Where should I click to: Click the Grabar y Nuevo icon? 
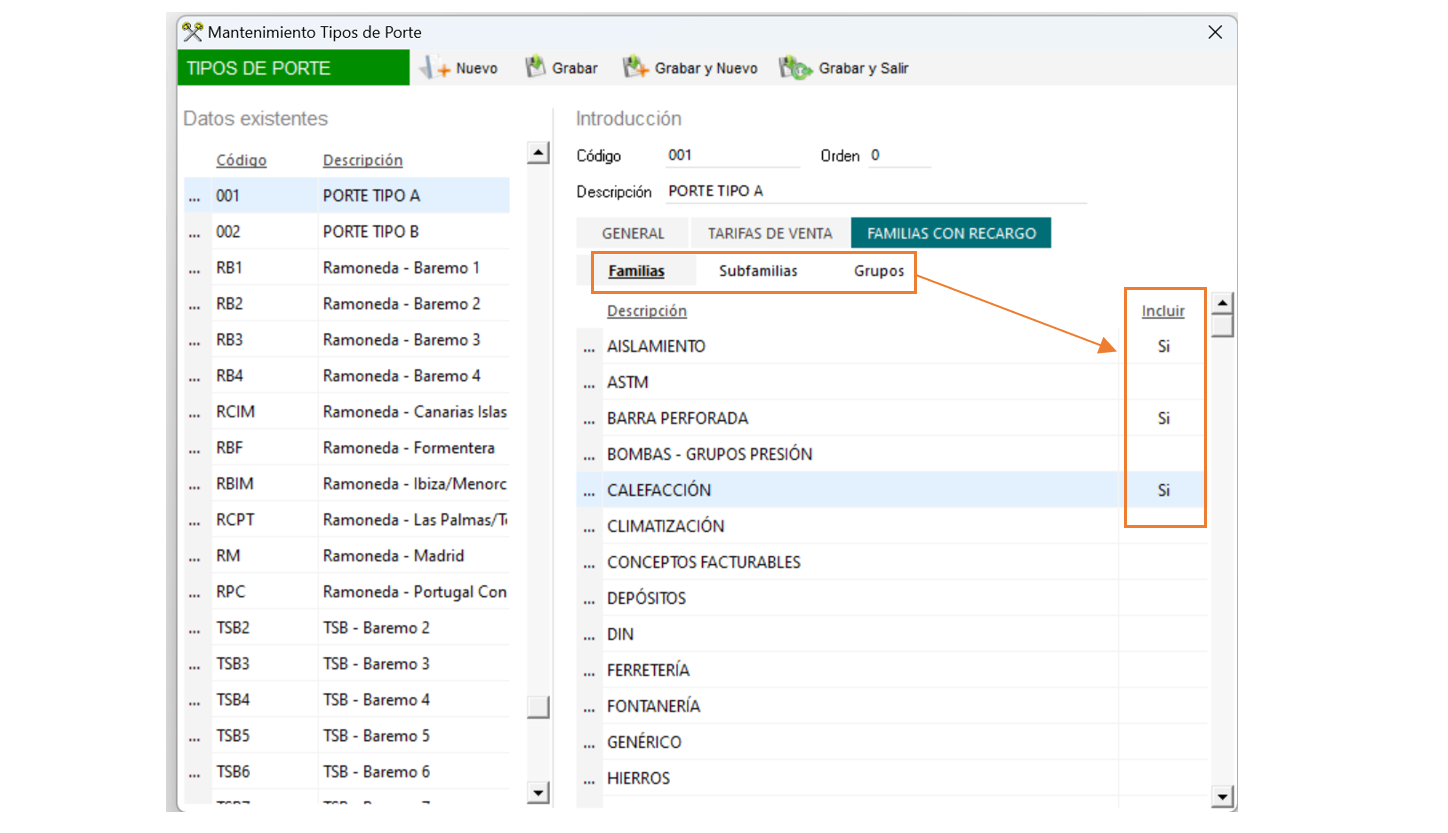pos(636,68)
